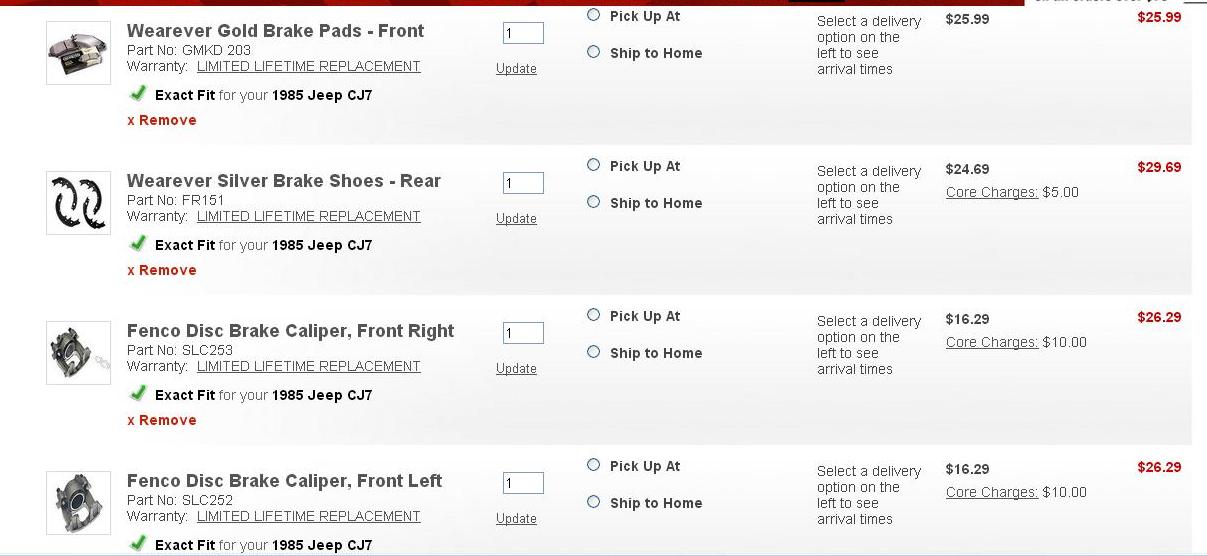Viewport: 1207px width, 556px height.
Task: Update quantity for Wearever Gold Brake Pads
Action: [516, 69]
